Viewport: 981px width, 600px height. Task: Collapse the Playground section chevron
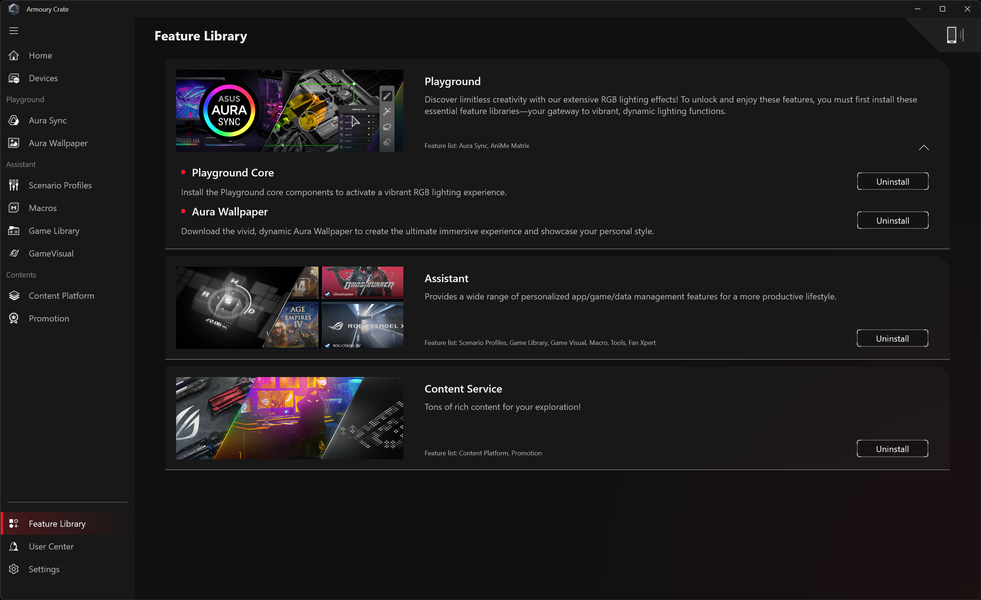923,148
